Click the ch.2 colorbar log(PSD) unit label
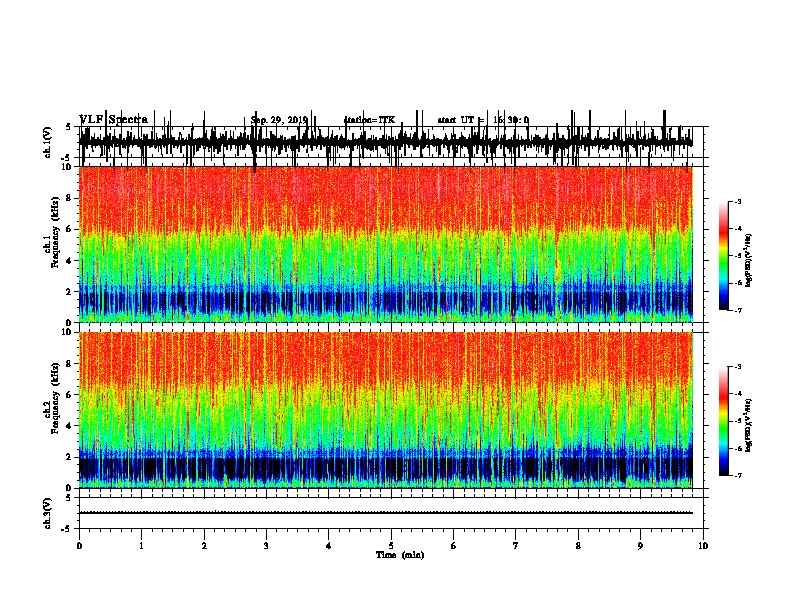Screen dimensions: 792x612 (x=748, y=425)
